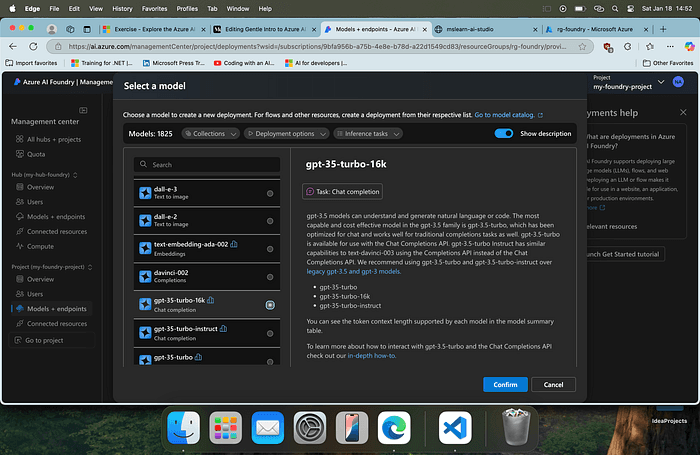Open the Collections filter dropdown
Image resolution: width=700 pixels, height=455 pixels.
click(211, 134)
